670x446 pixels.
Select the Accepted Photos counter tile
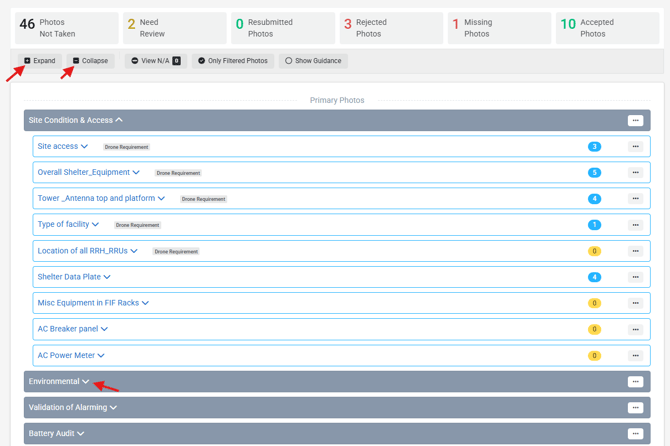coord(608,28)
